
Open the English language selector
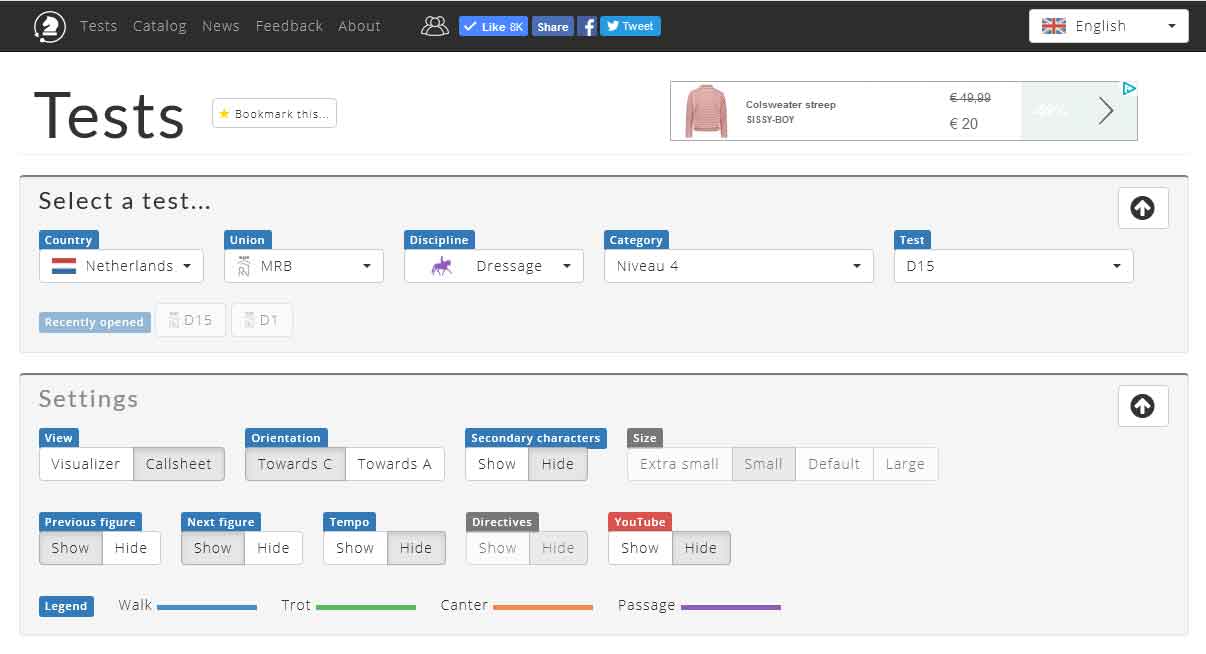pos(1108,26)
